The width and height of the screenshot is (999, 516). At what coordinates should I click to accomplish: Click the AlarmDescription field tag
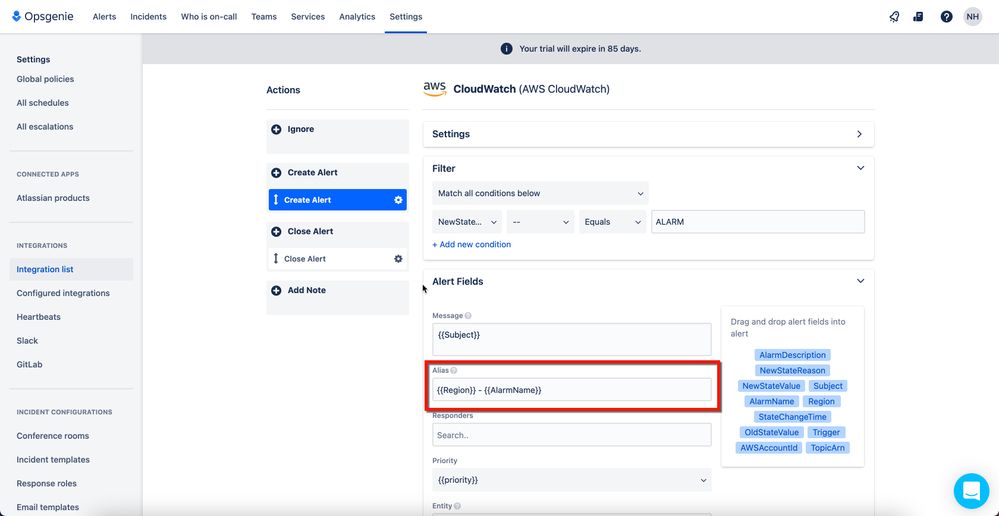[x=792, y=355]
